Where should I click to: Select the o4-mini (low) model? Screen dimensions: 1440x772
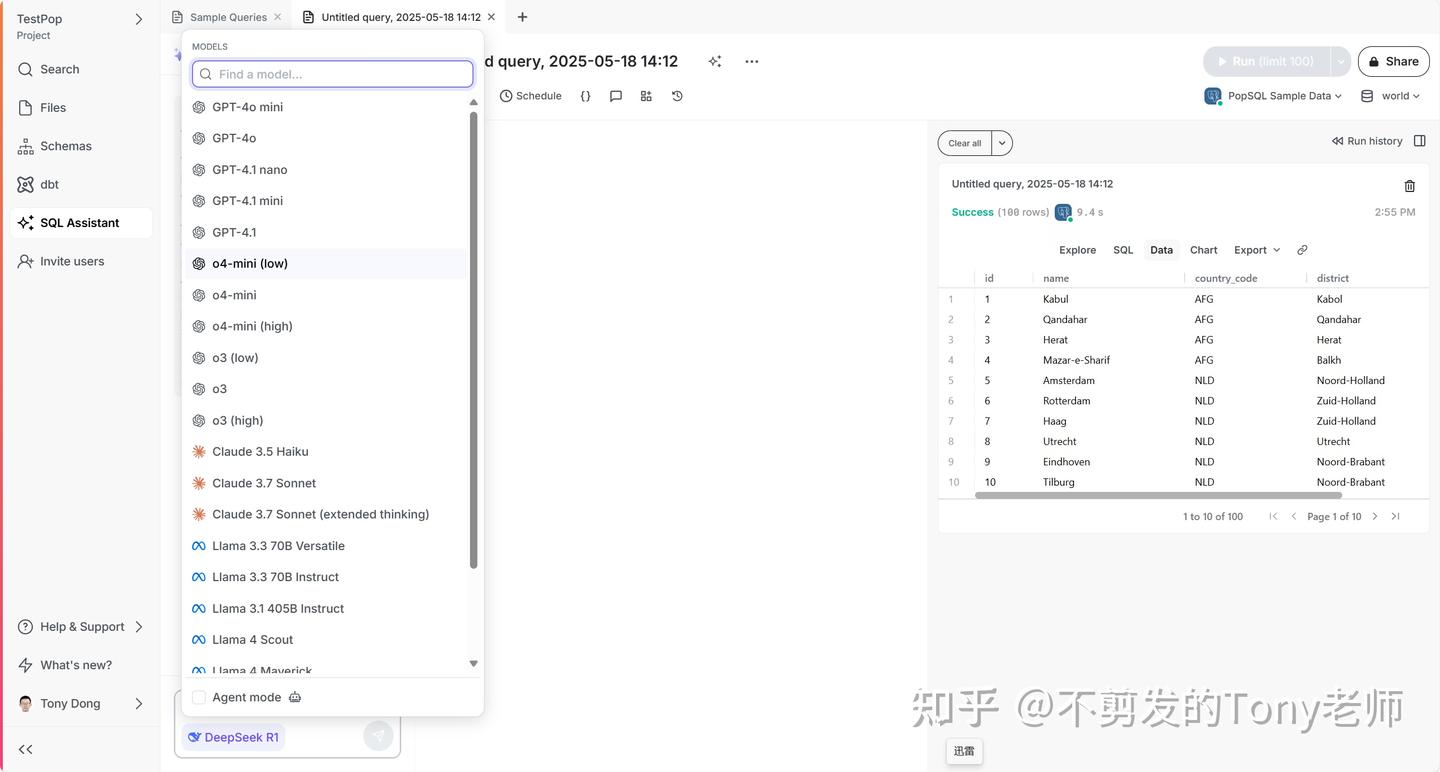pos(250,263)
